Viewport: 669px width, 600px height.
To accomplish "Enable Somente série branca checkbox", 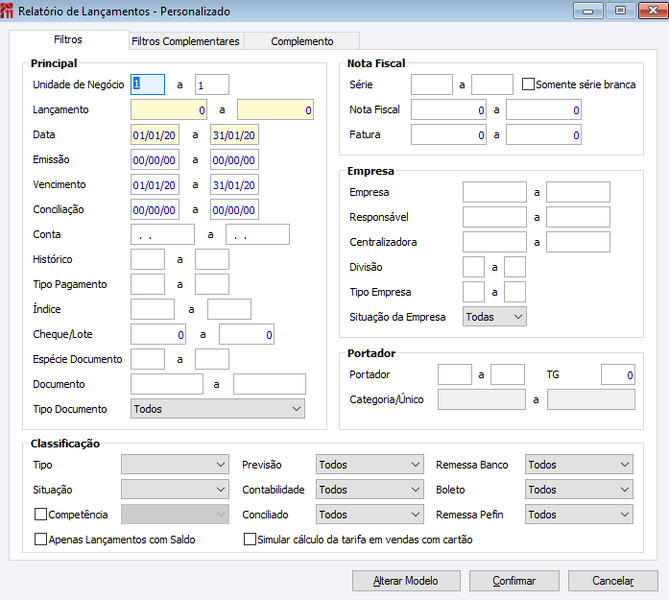I will tap(528, 84).
